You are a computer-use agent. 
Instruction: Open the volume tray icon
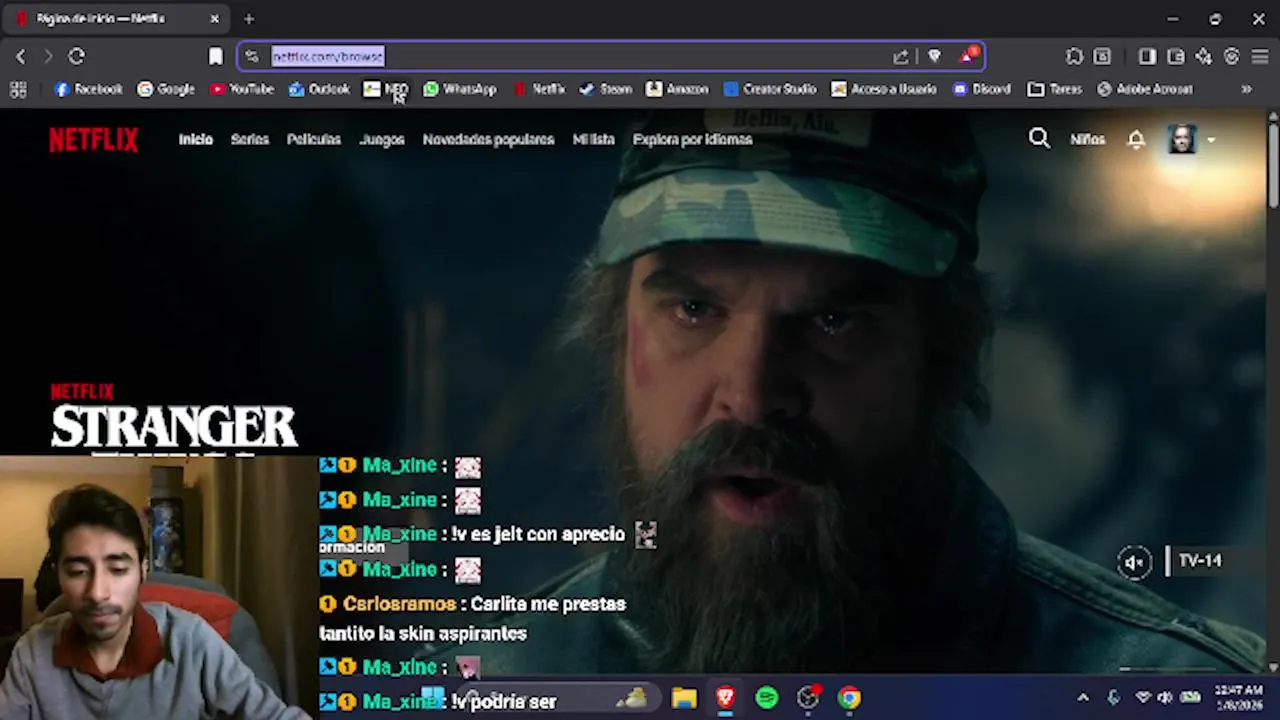point(1165,698)
